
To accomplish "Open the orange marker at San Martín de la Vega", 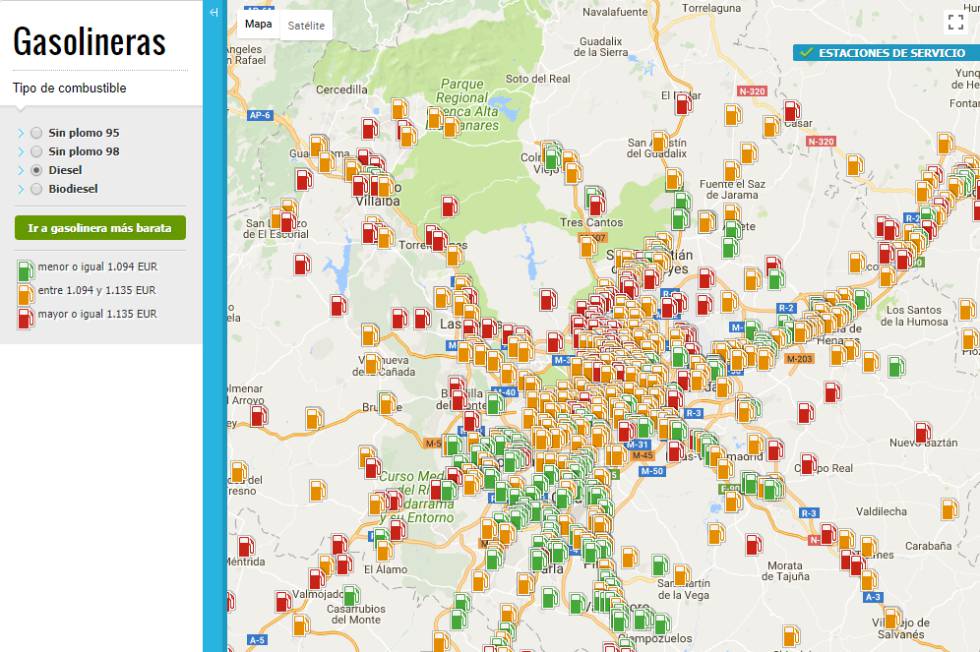I will tap(681, 574).
